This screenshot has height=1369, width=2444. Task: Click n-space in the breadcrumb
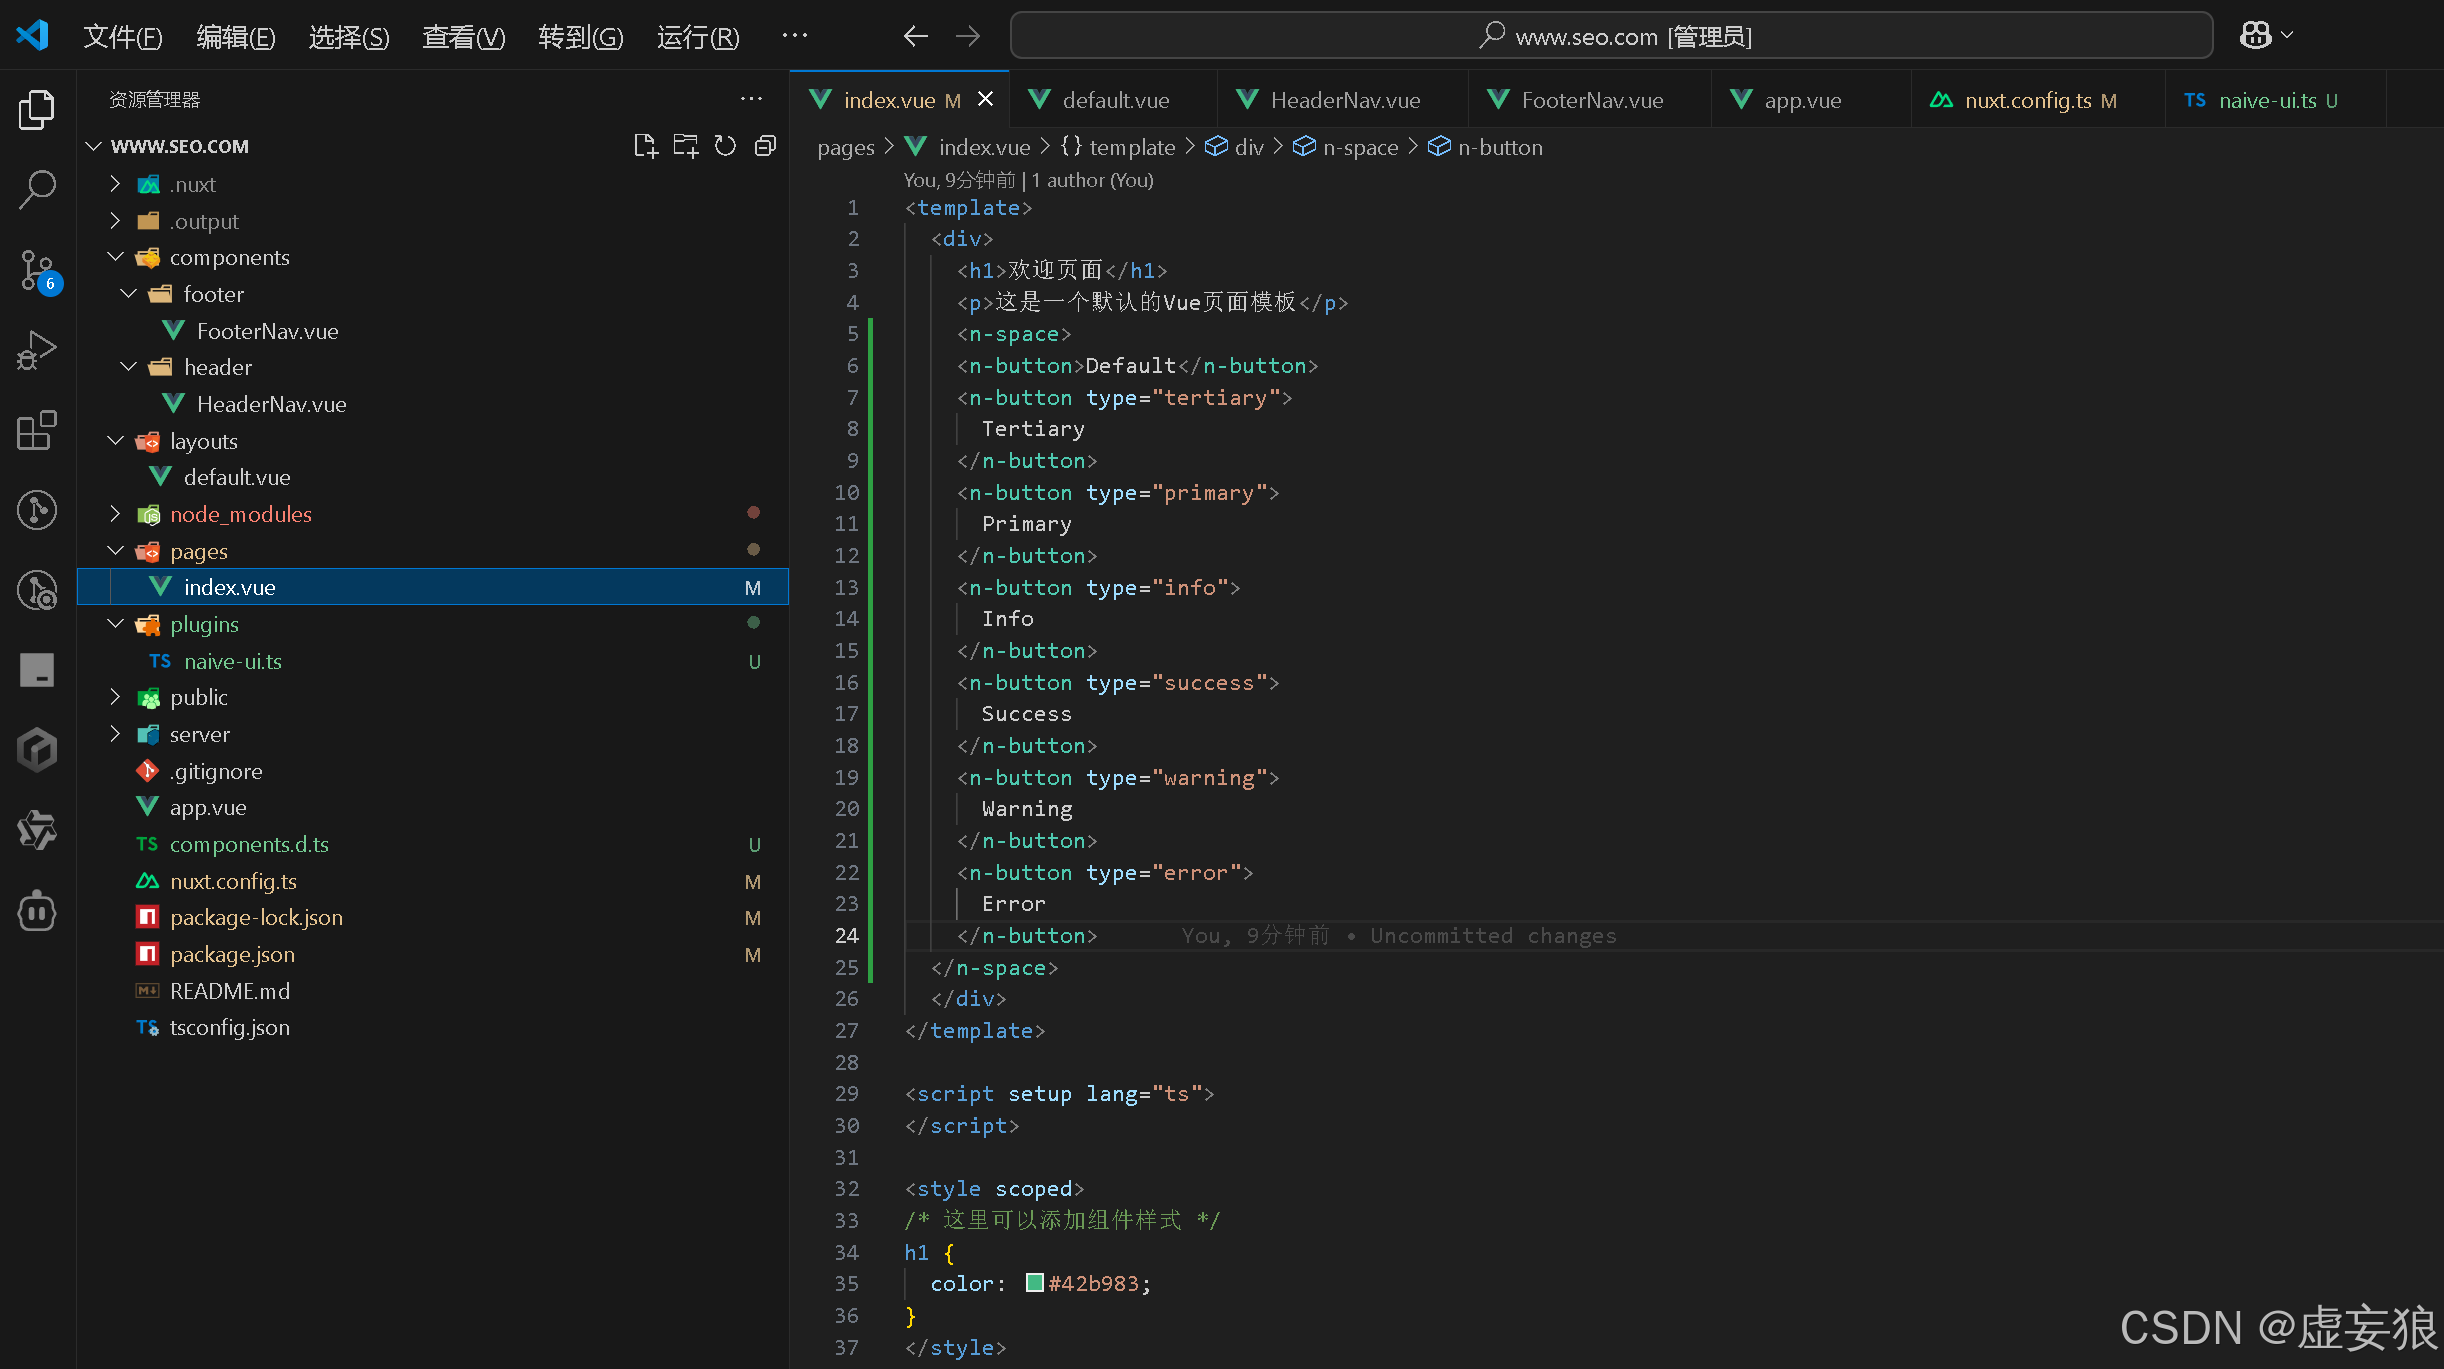pyautogui.click(x=1360, y=147)
